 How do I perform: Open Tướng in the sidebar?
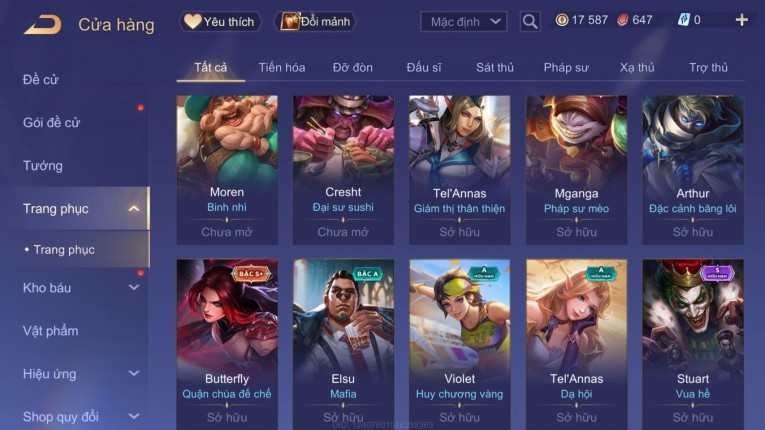(43, 166)
